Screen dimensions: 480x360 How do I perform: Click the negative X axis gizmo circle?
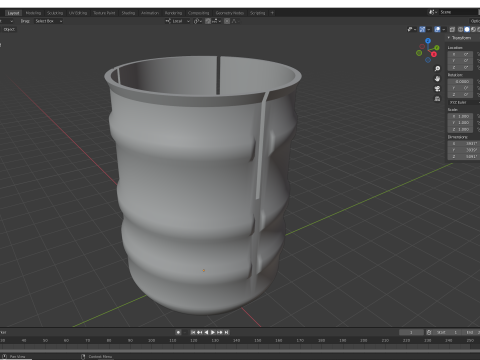click(422, 47)
